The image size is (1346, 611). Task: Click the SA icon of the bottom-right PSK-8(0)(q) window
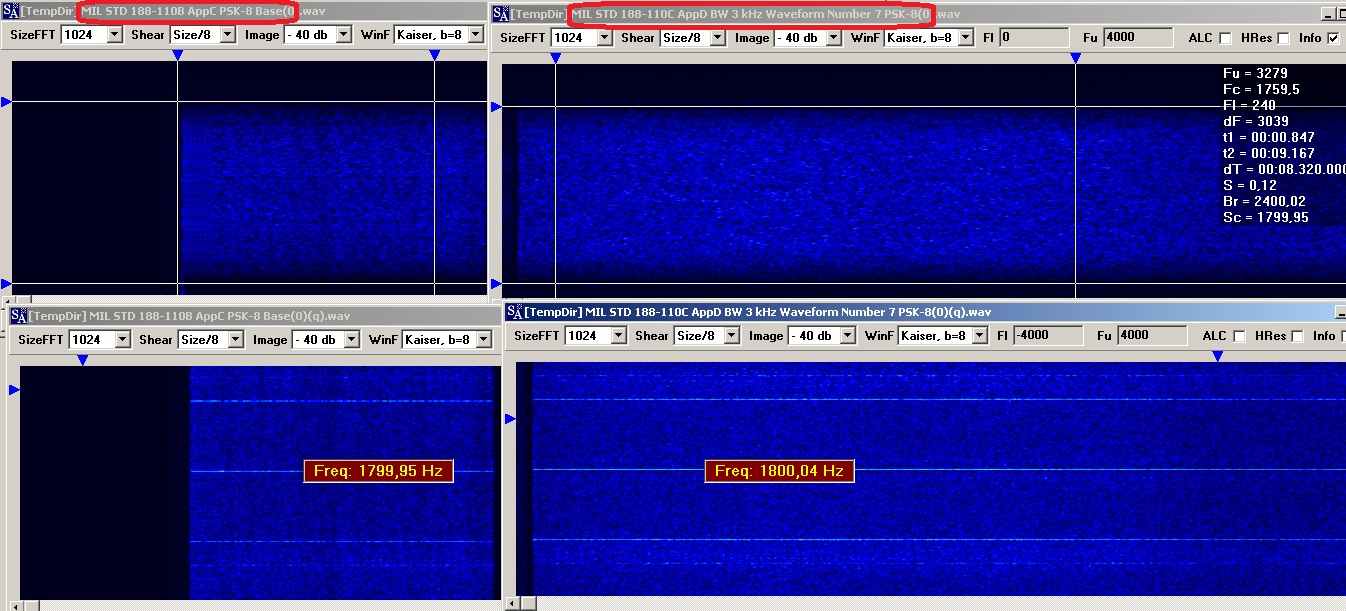[x=514, y=312]
